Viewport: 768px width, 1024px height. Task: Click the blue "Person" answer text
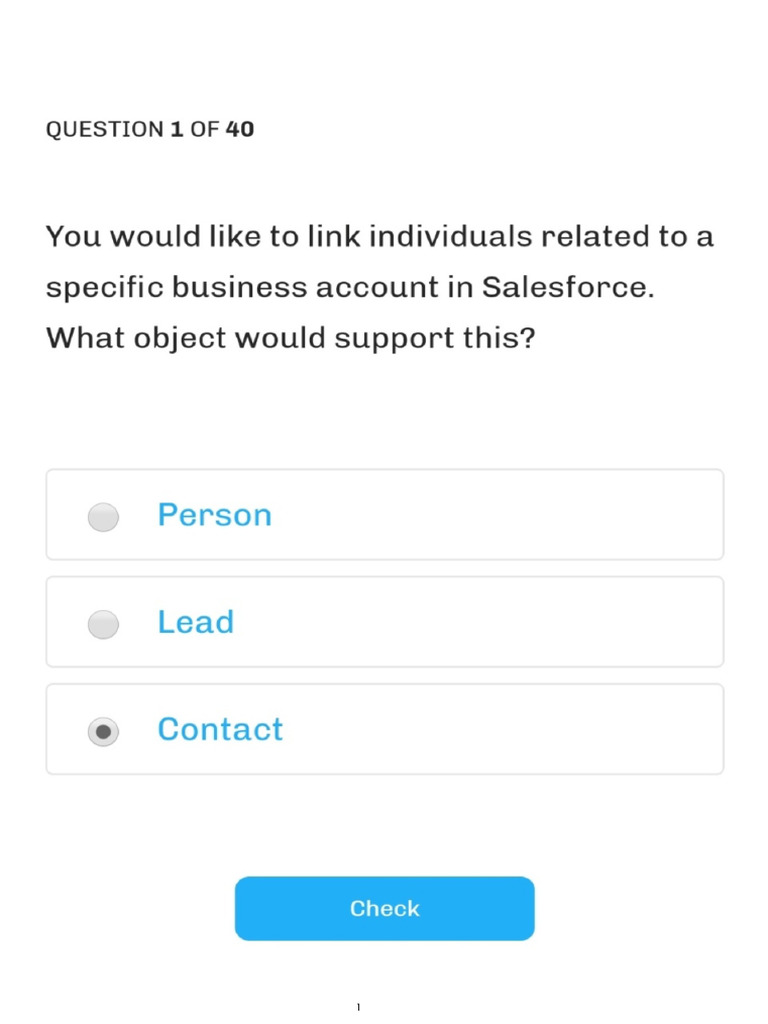pos(214,515)
